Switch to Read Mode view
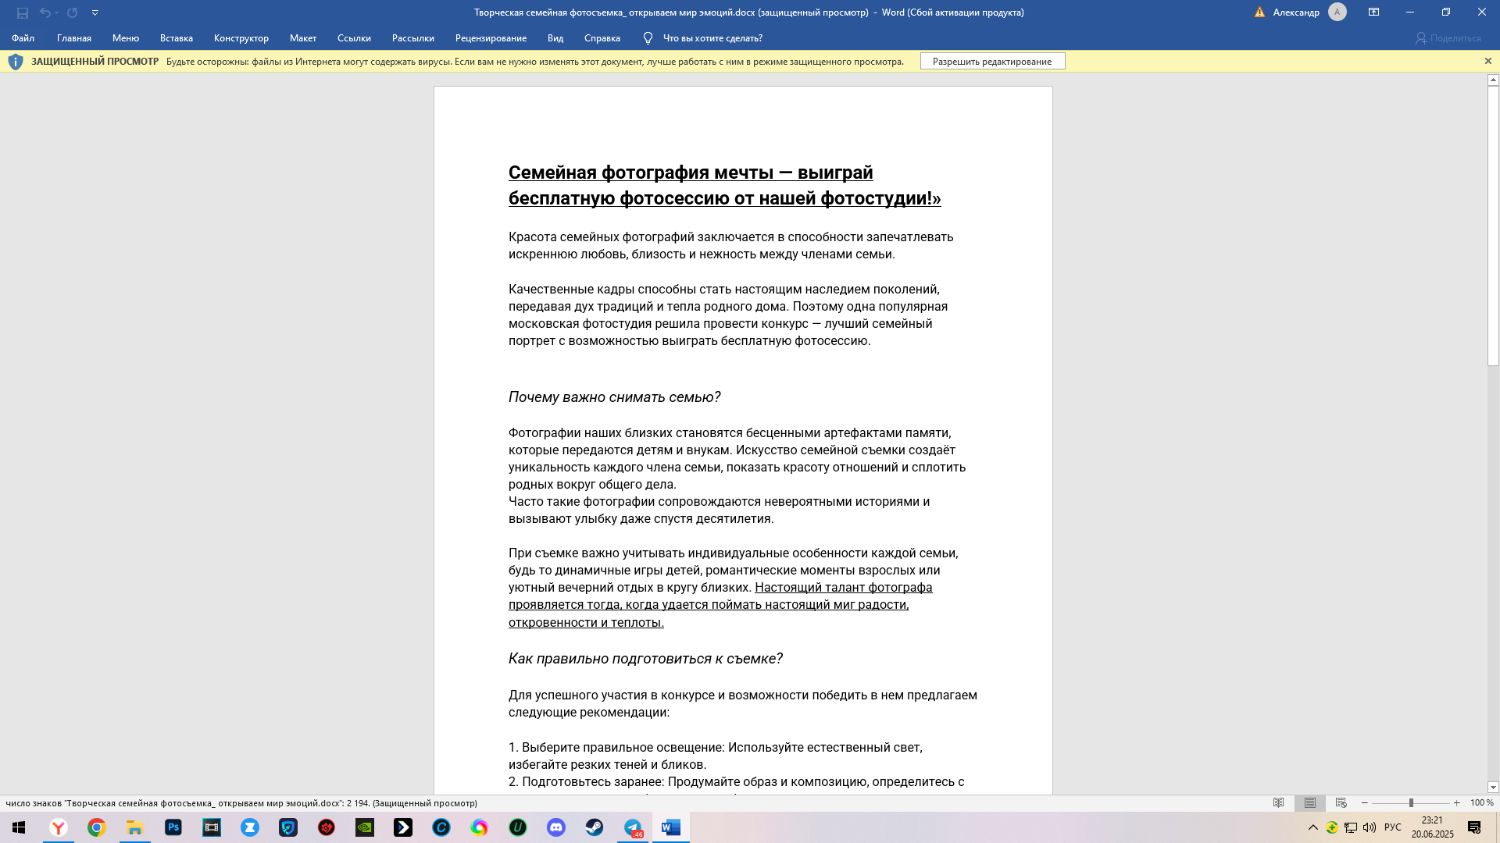 pos(1278,803)
